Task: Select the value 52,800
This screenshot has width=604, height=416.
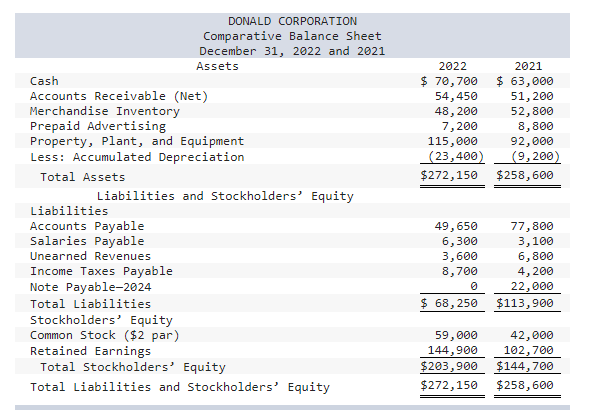Action: coord(532,111)
